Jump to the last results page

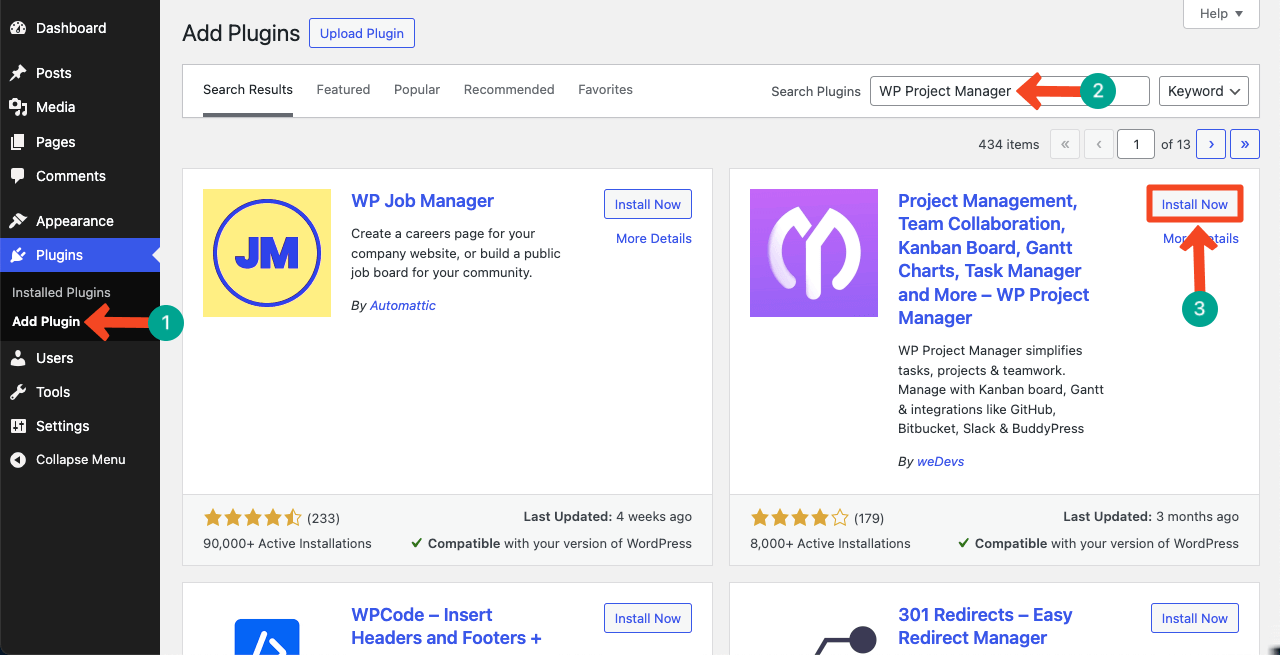pos(1245,144)
